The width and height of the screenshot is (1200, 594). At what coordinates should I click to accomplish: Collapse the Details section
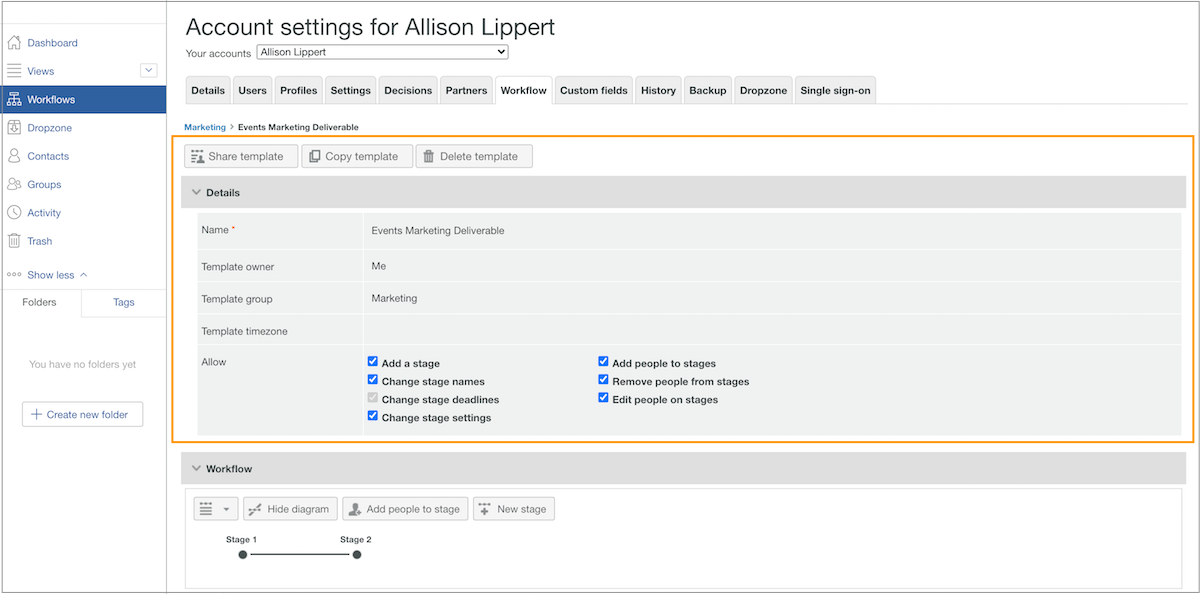click(x=196, y=192)
